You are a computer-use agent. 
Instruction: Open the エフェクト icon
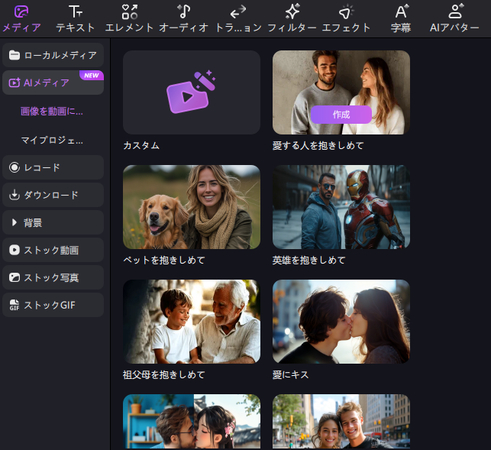pos(346,12)
